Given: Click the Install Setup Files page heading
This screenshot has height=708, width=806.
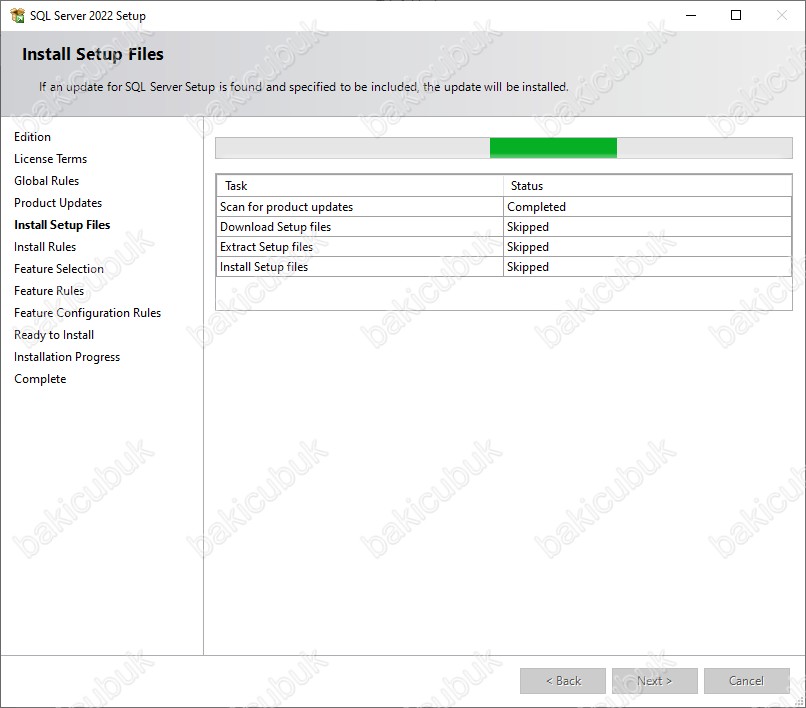Looking at the screenshot, I should 93,55.
